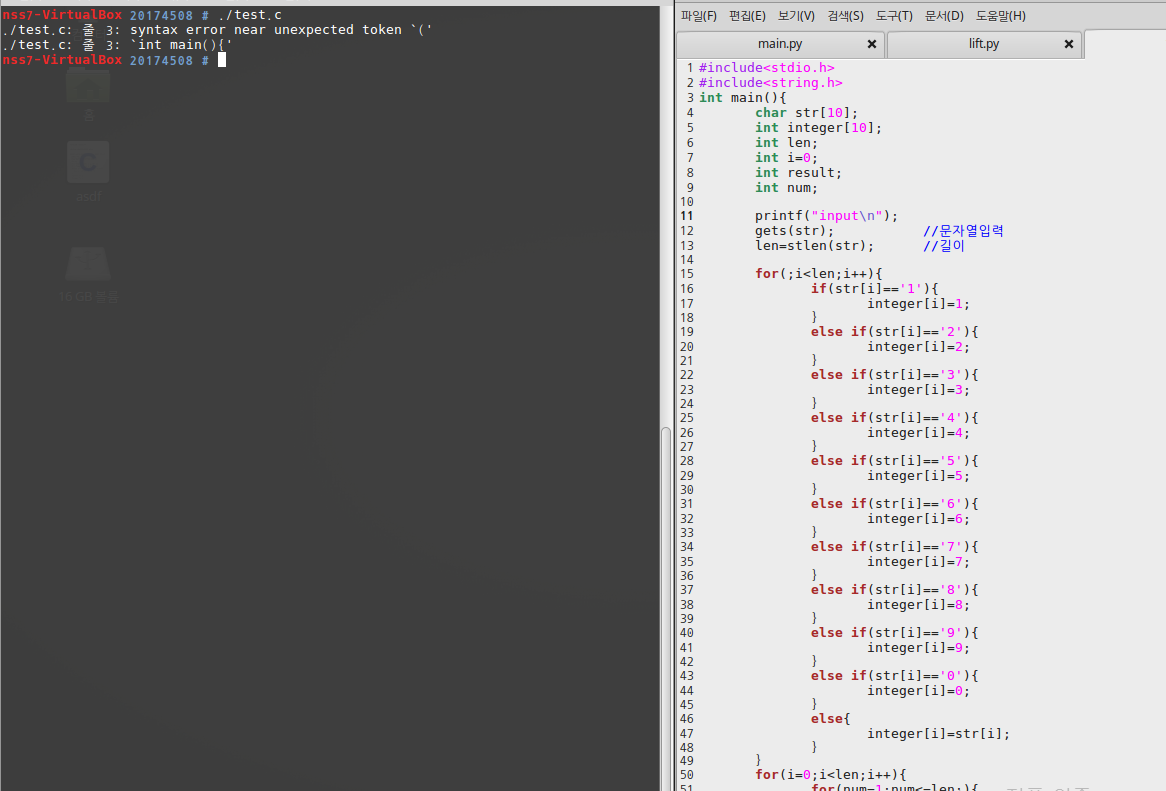Viewport: 1166px width, 791px height.
Task: Place cursor on 'char str[10];' line
Action: point(806,113)
